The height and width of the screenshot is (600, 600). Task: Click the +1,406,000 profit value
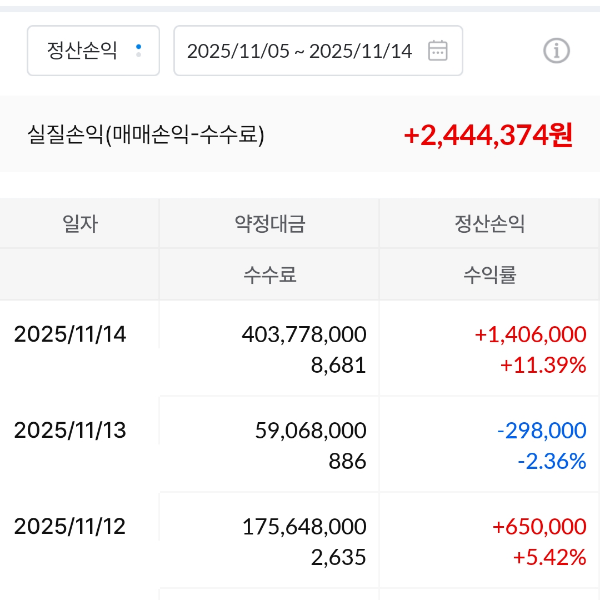point(530,334)
